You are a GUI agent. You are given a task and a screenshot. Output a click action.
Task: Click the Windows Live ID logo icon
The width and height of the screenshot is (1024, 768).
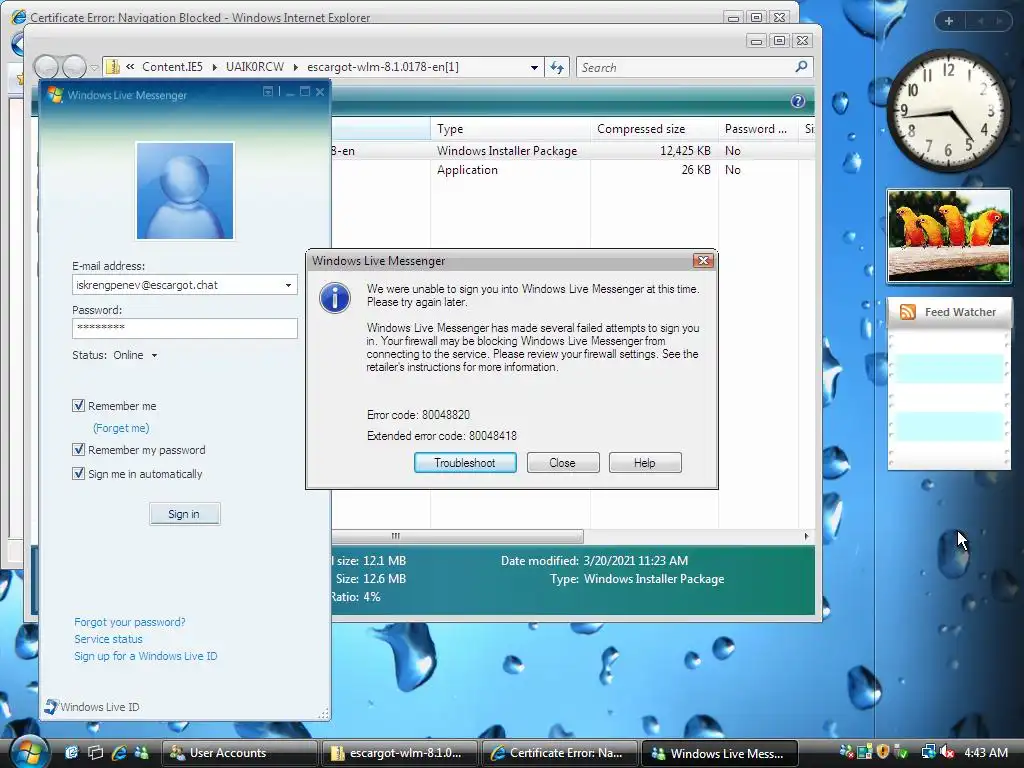(51, 706)
